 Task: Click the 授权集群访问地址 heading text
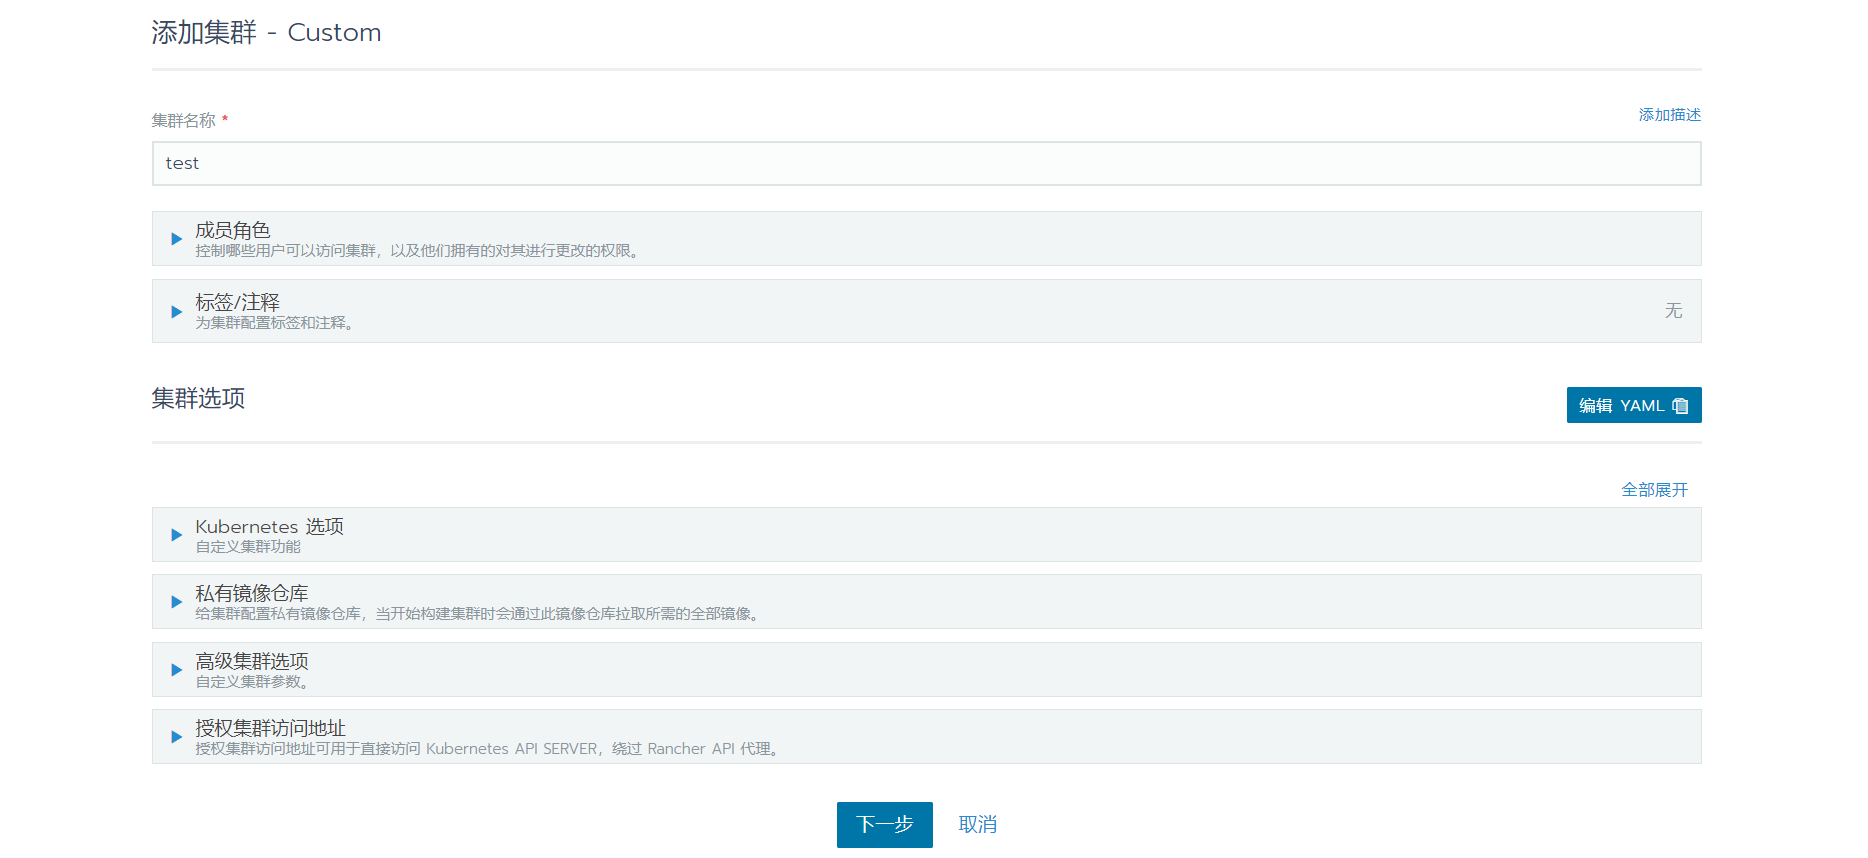(x=270, y=728)
